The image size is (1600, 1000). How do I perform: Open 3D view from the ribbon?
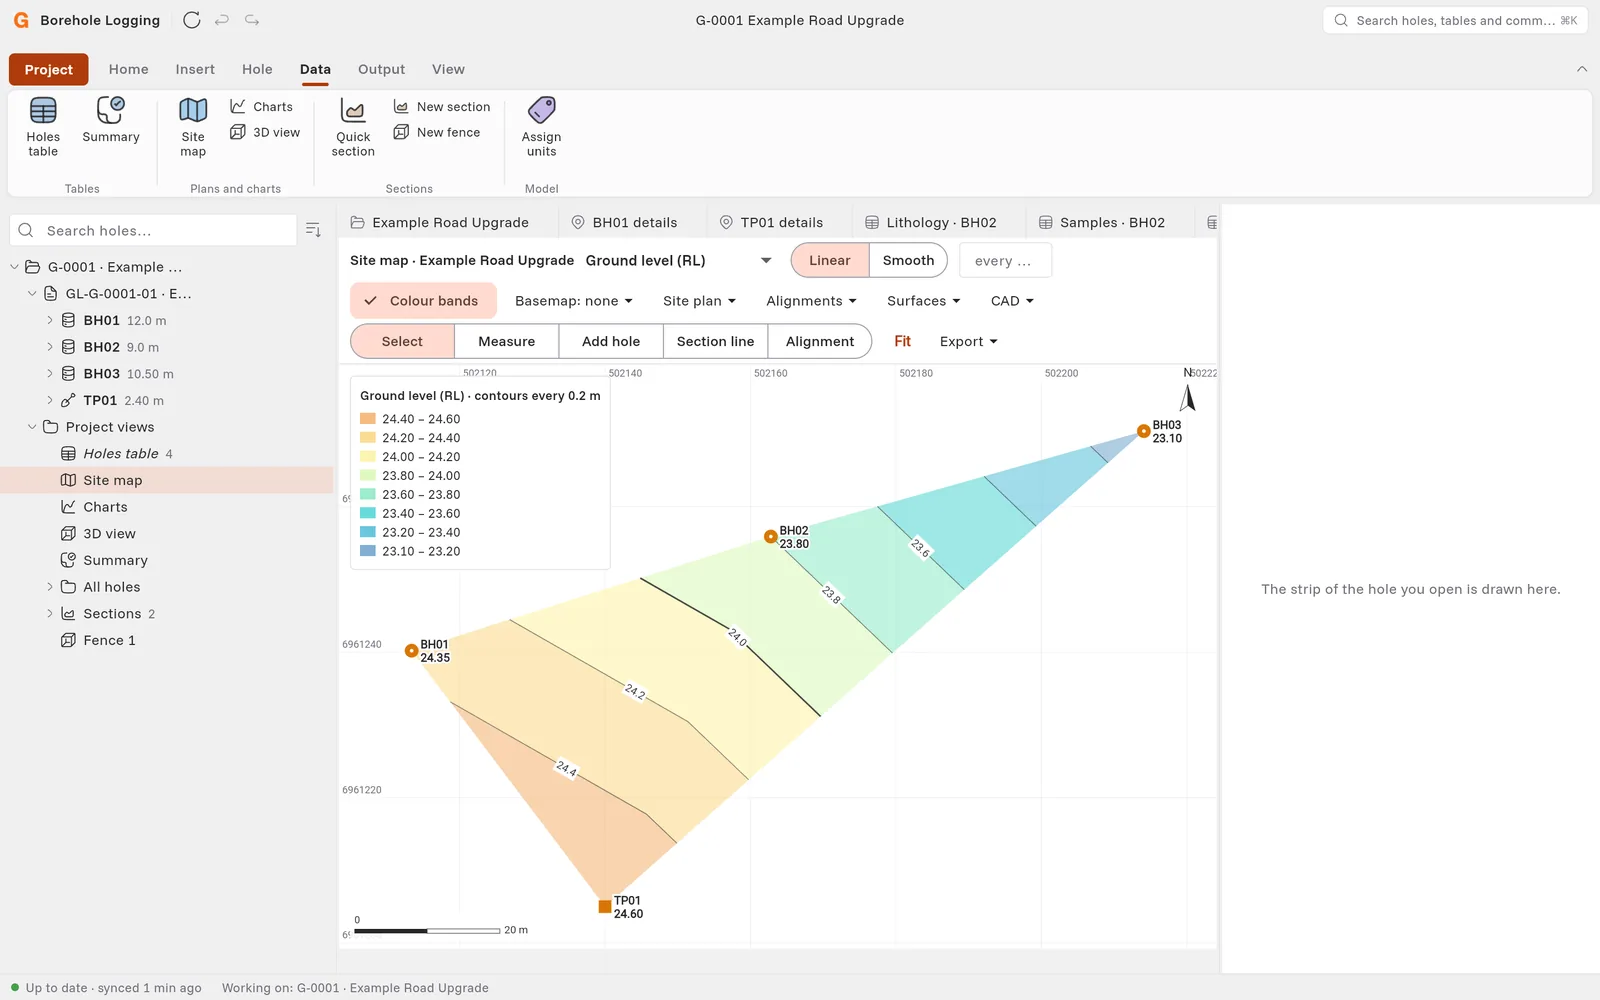tap(265, 132)
